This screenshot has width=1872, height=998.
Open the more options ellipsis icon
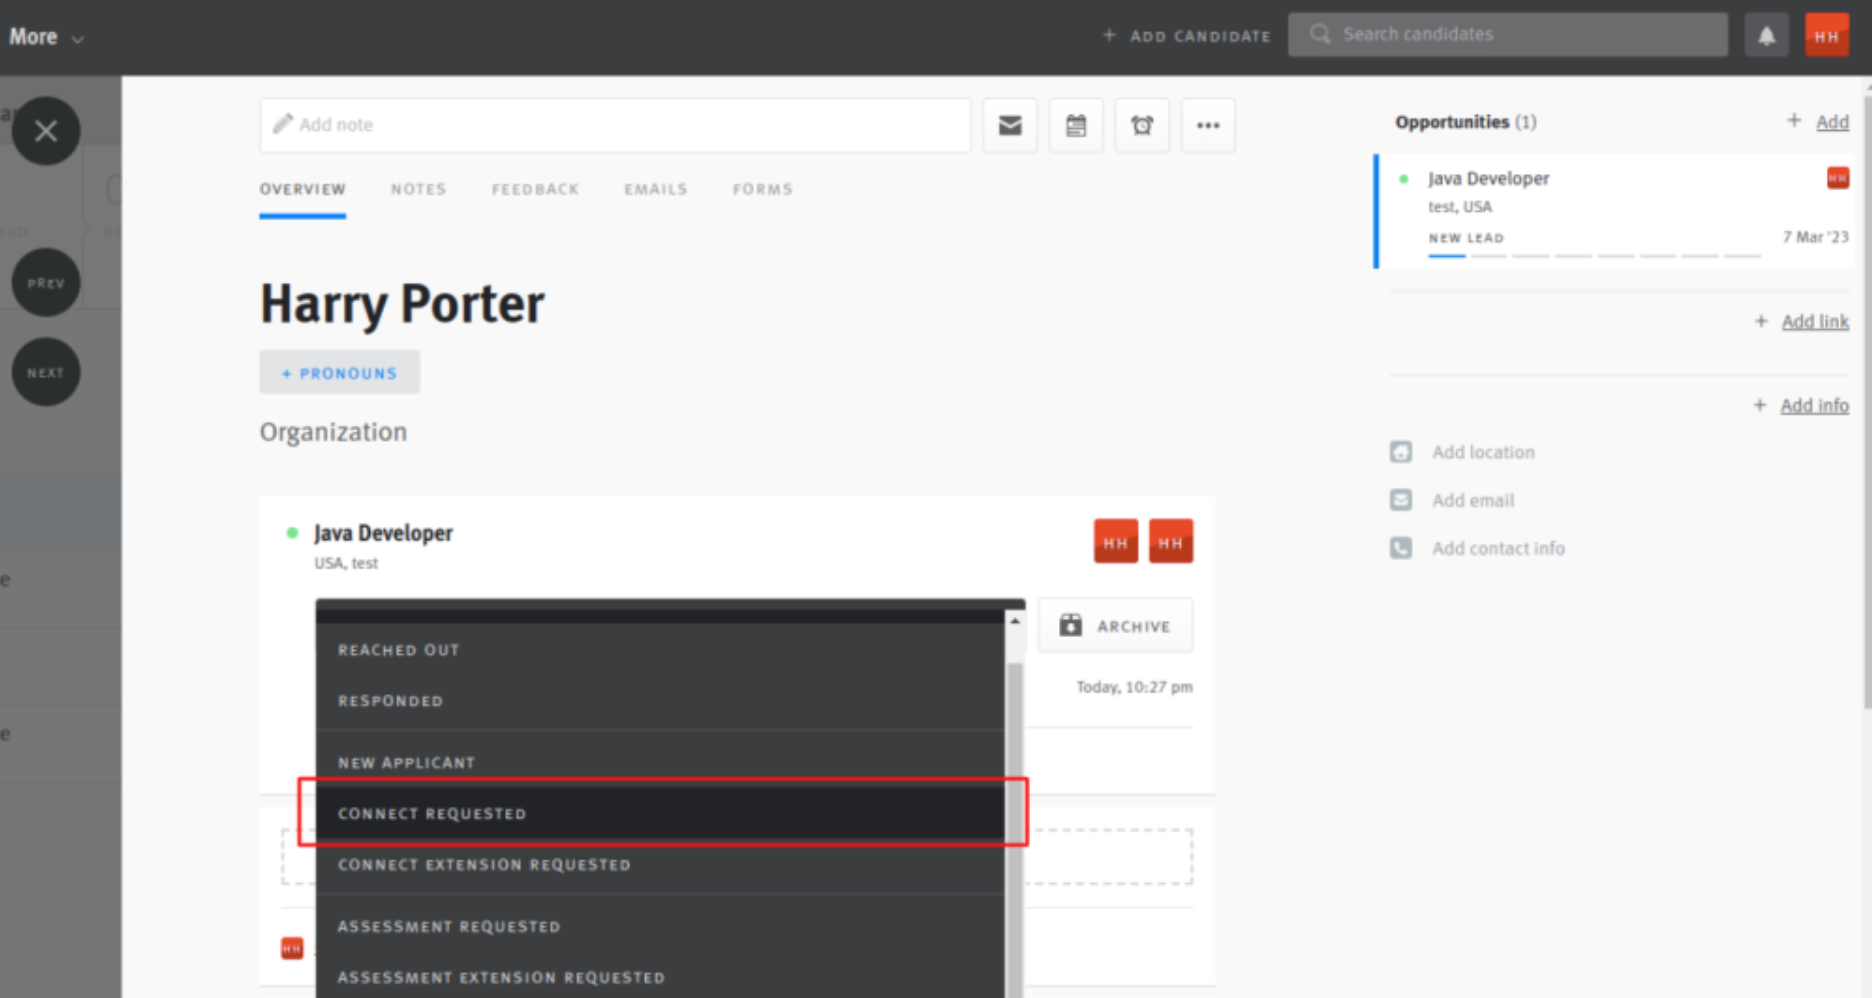[1207, 124]
